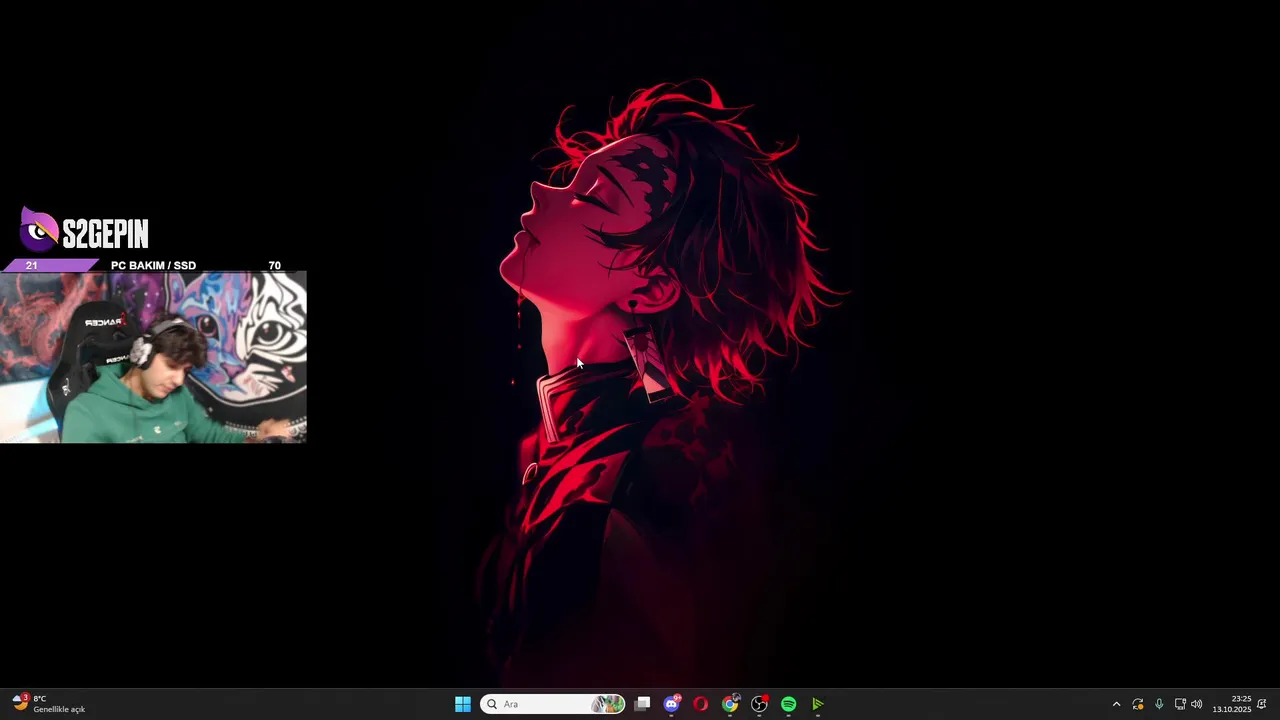The image size is (1280, 720).
Task: Click the Ara search box
Action: 553,704
